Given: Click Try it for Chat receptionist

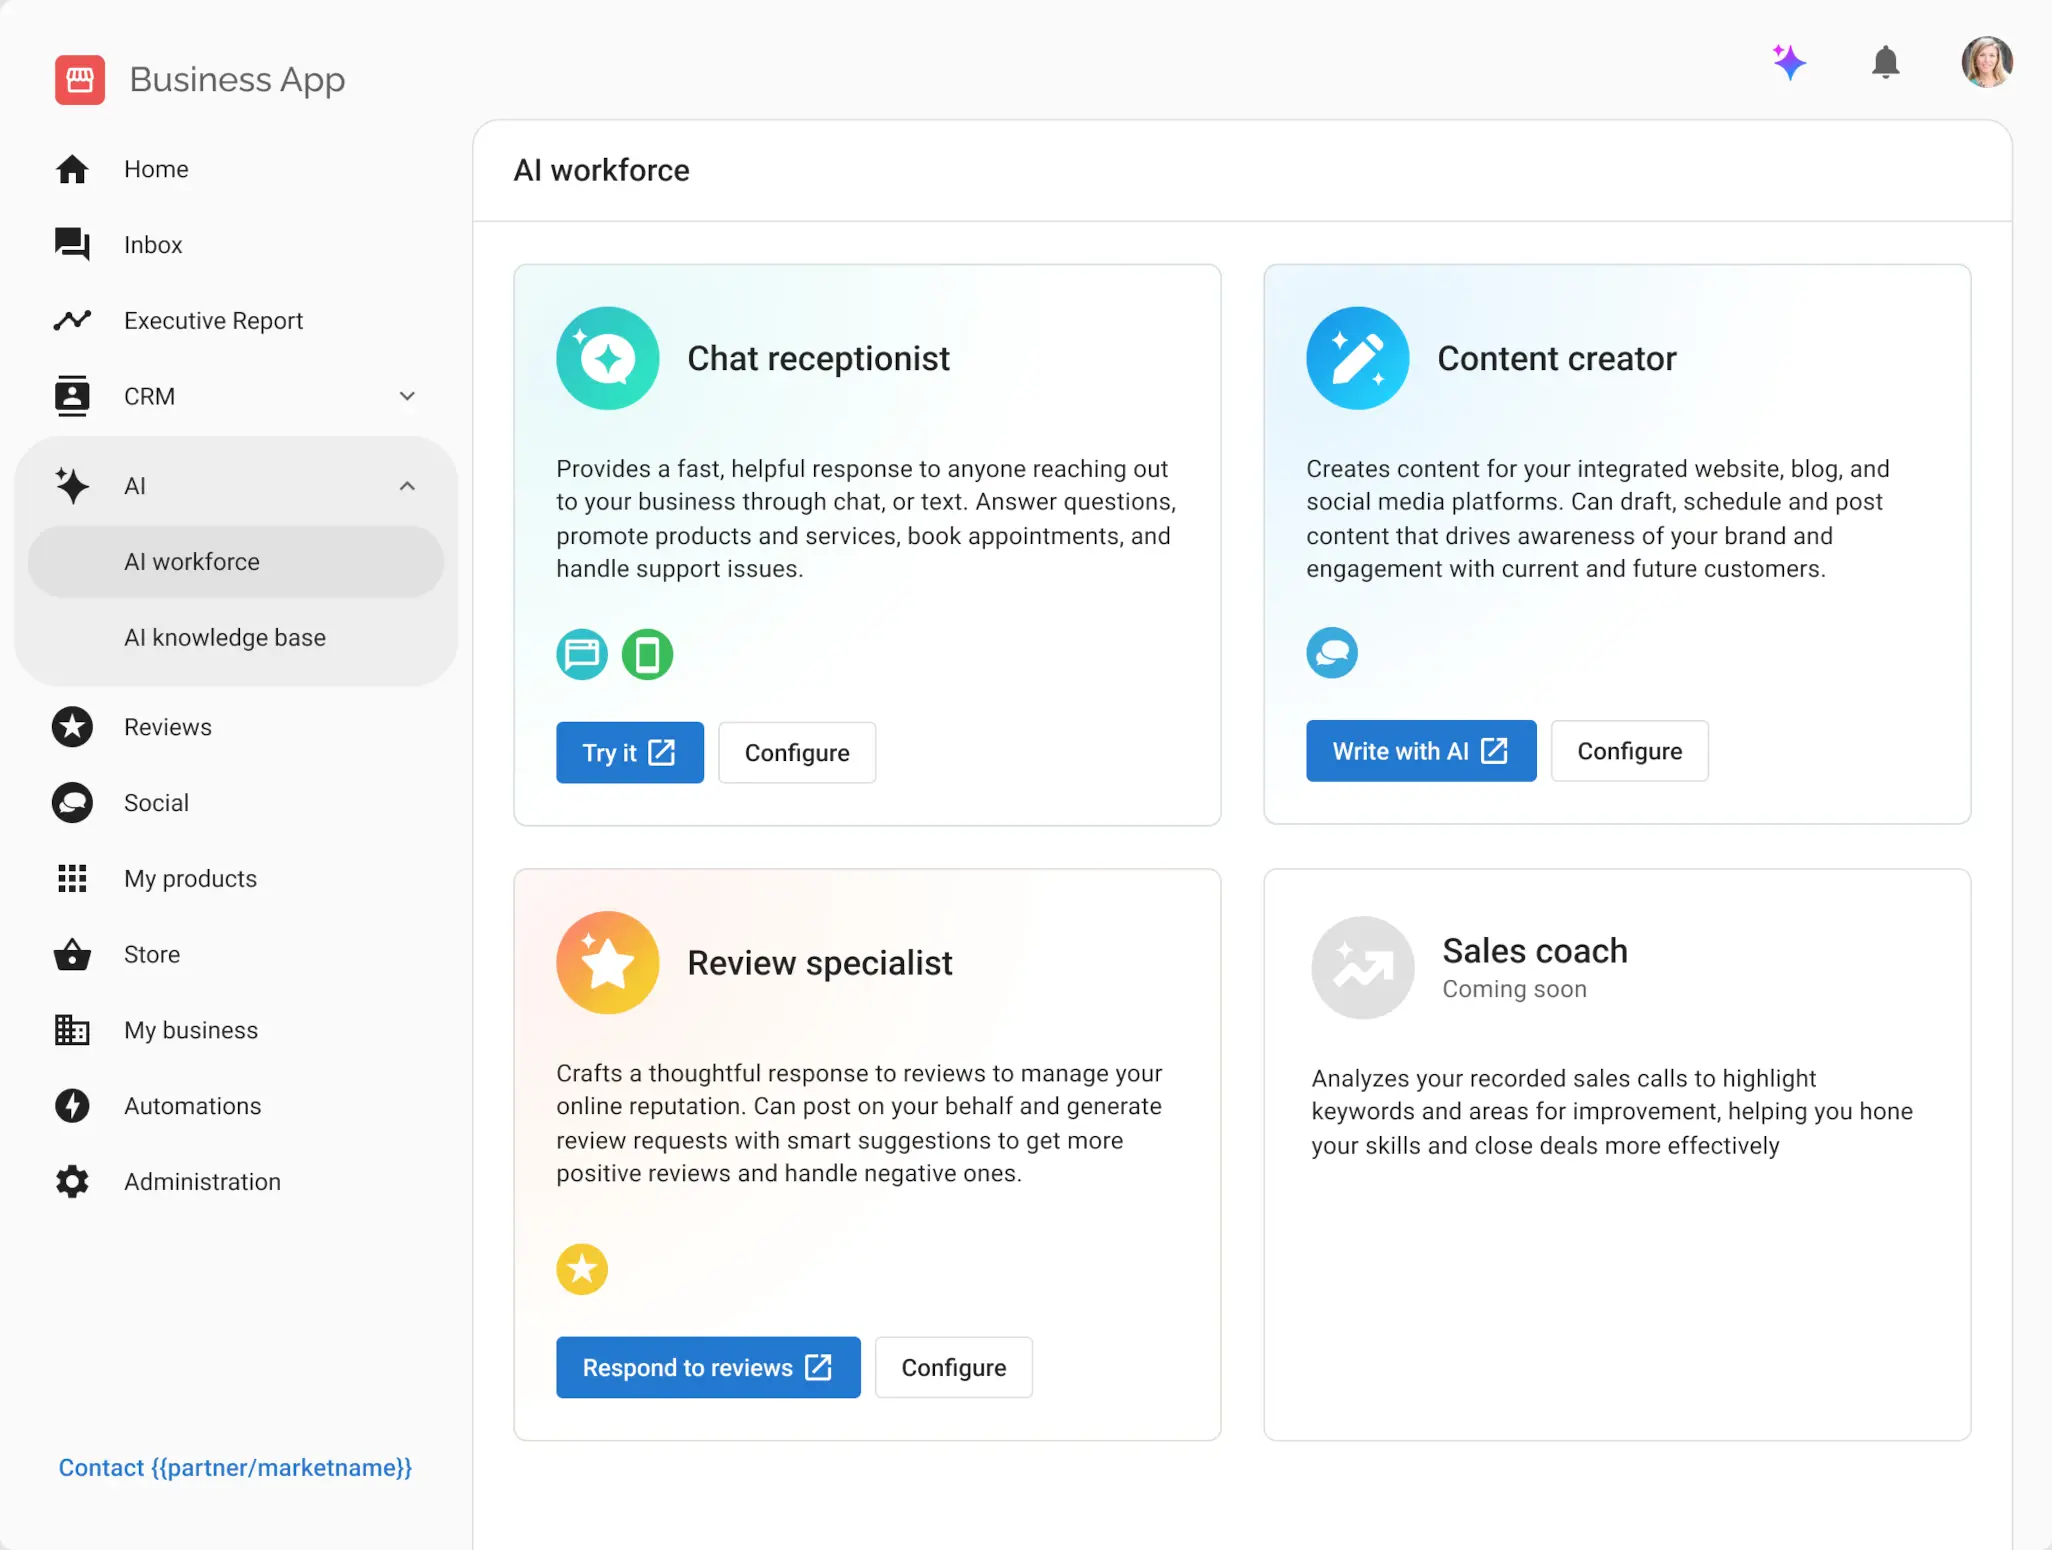Looking at the screenshot, I should [630, 752].
